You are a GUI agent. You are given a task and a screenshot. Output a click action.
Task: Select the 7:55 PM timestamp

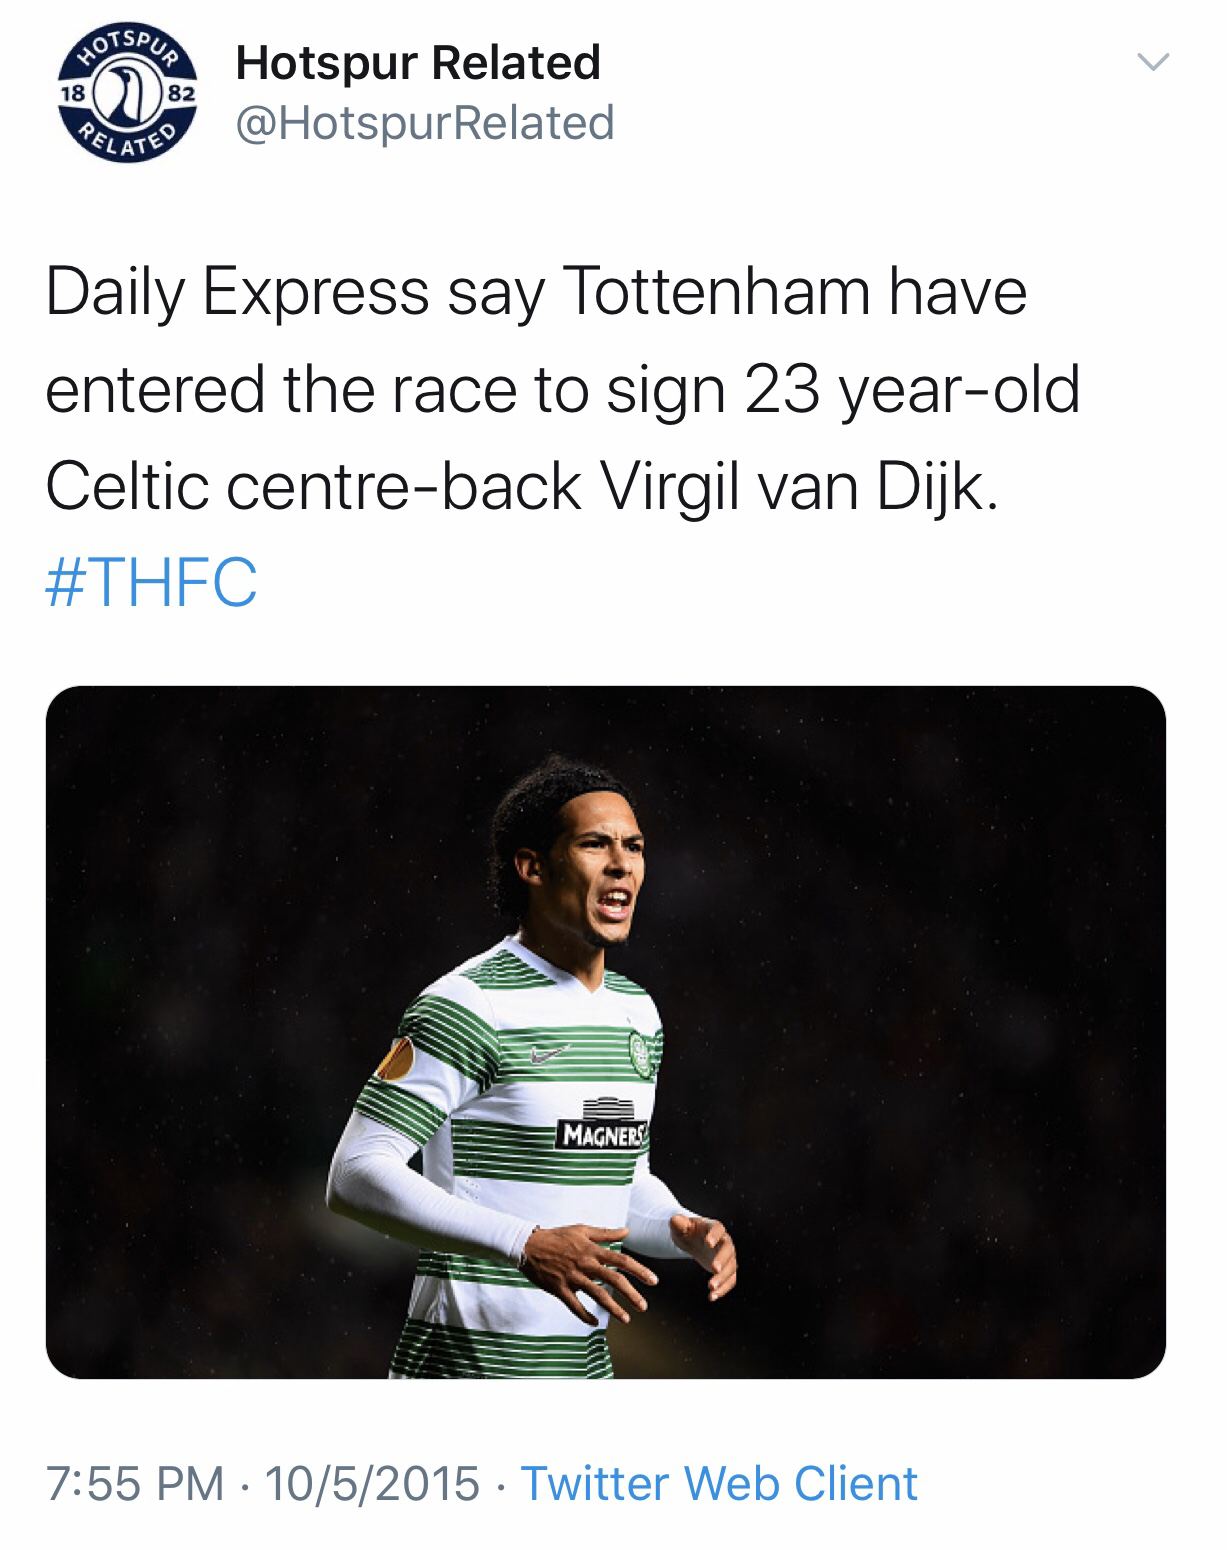click(135, 1483)
